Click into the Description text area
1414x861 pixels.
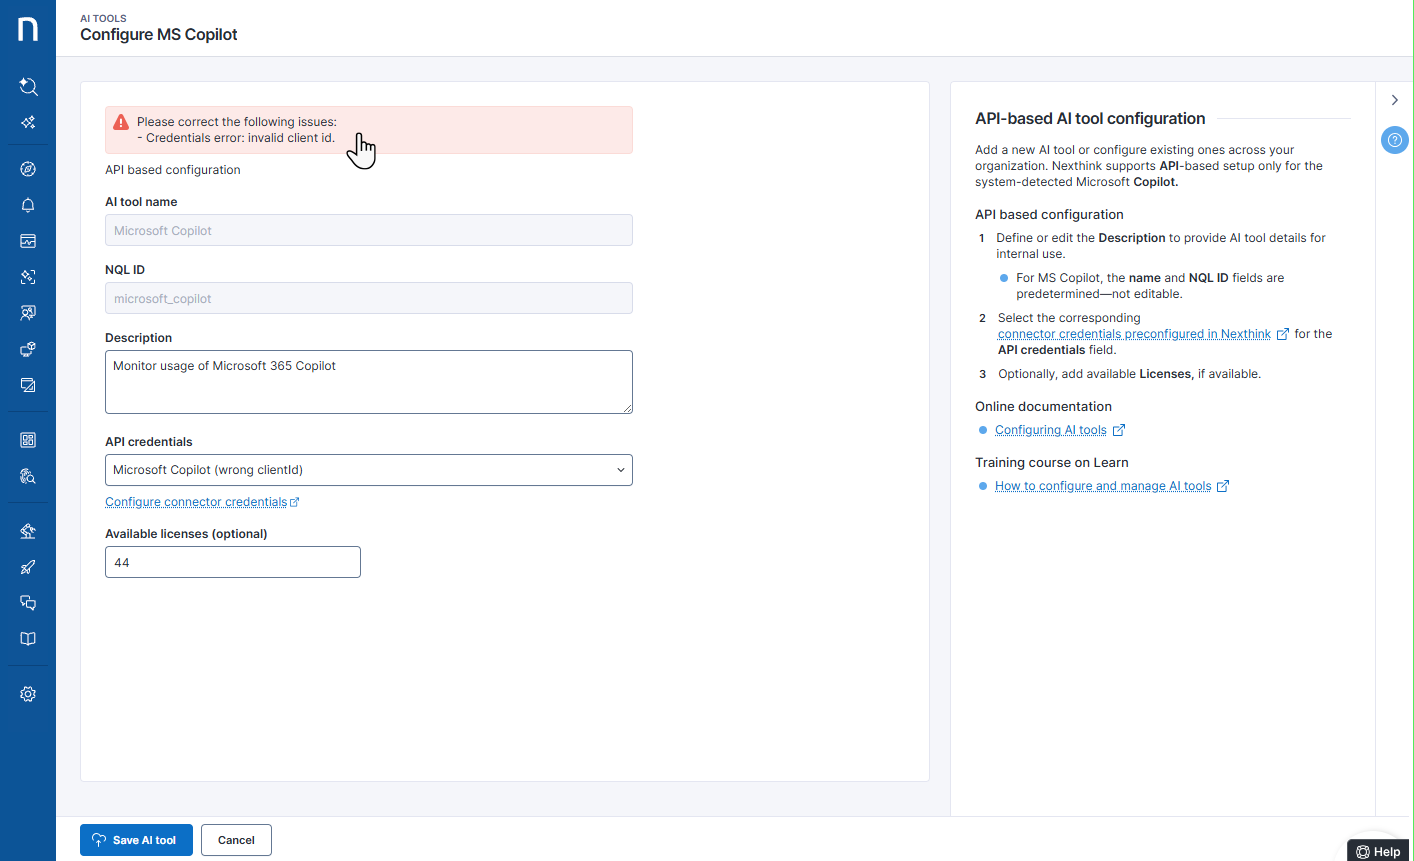click(x=368, y=382)
